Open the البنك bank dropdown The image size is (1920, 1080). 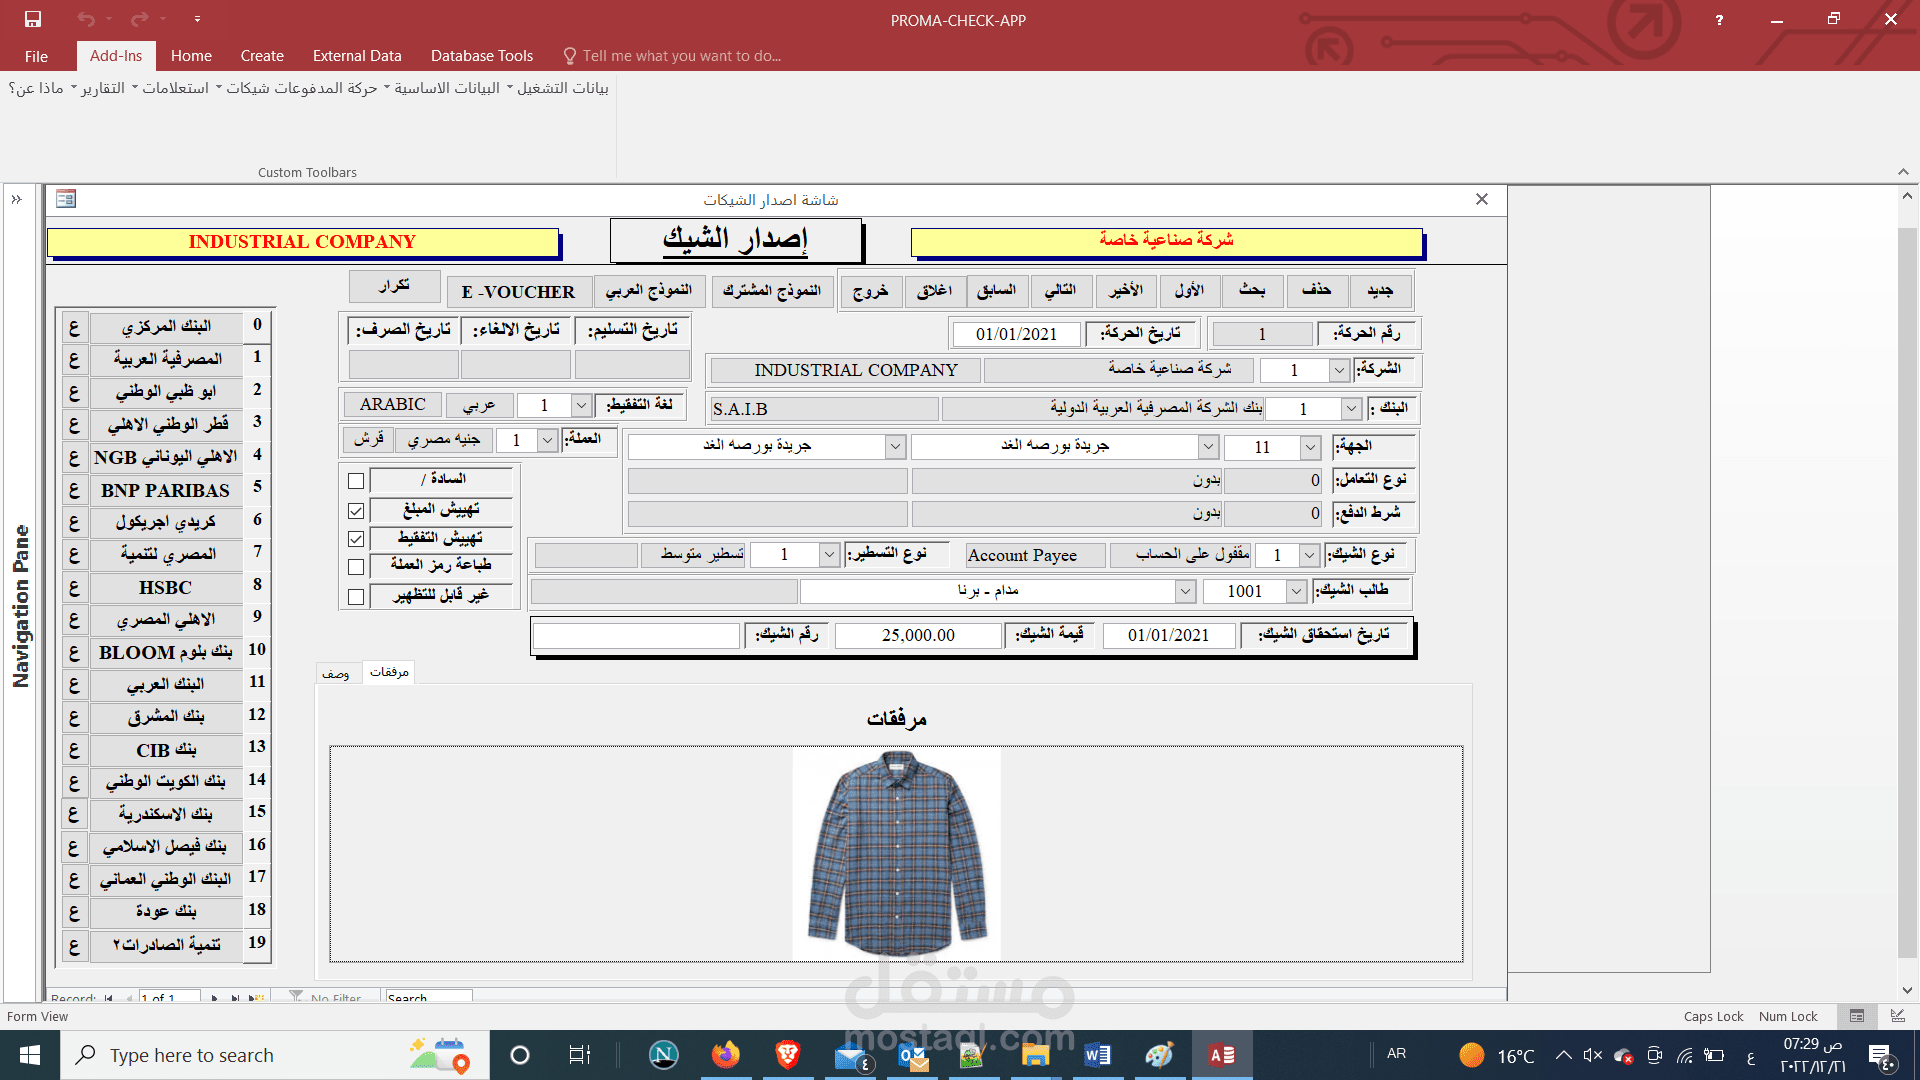pyautogui.click(x=1351, y=409)
